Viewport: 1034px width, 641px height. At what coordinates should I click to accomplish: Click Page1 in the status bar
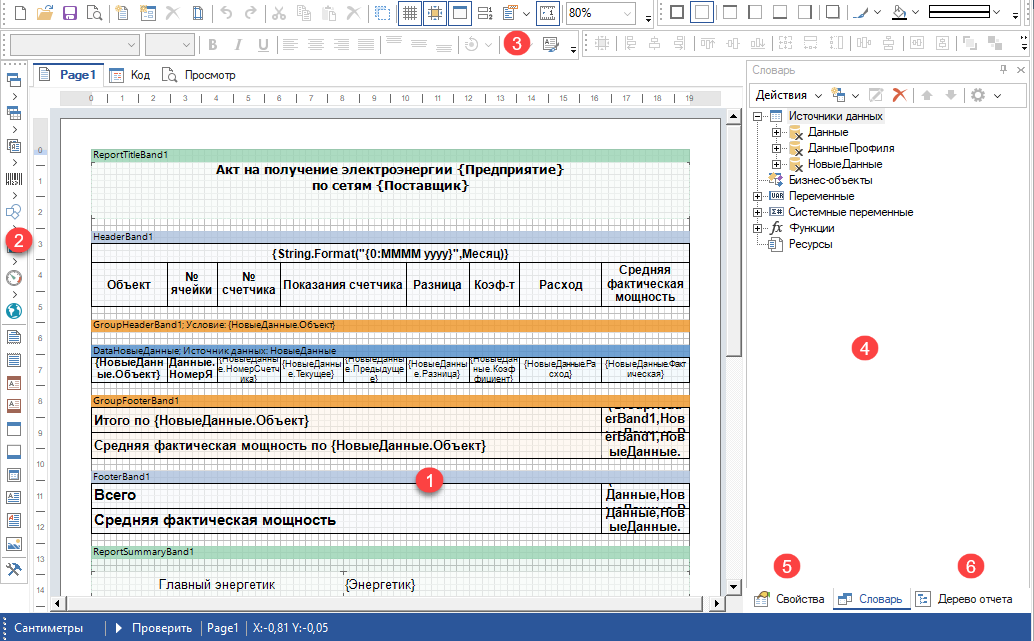(222, 628)
